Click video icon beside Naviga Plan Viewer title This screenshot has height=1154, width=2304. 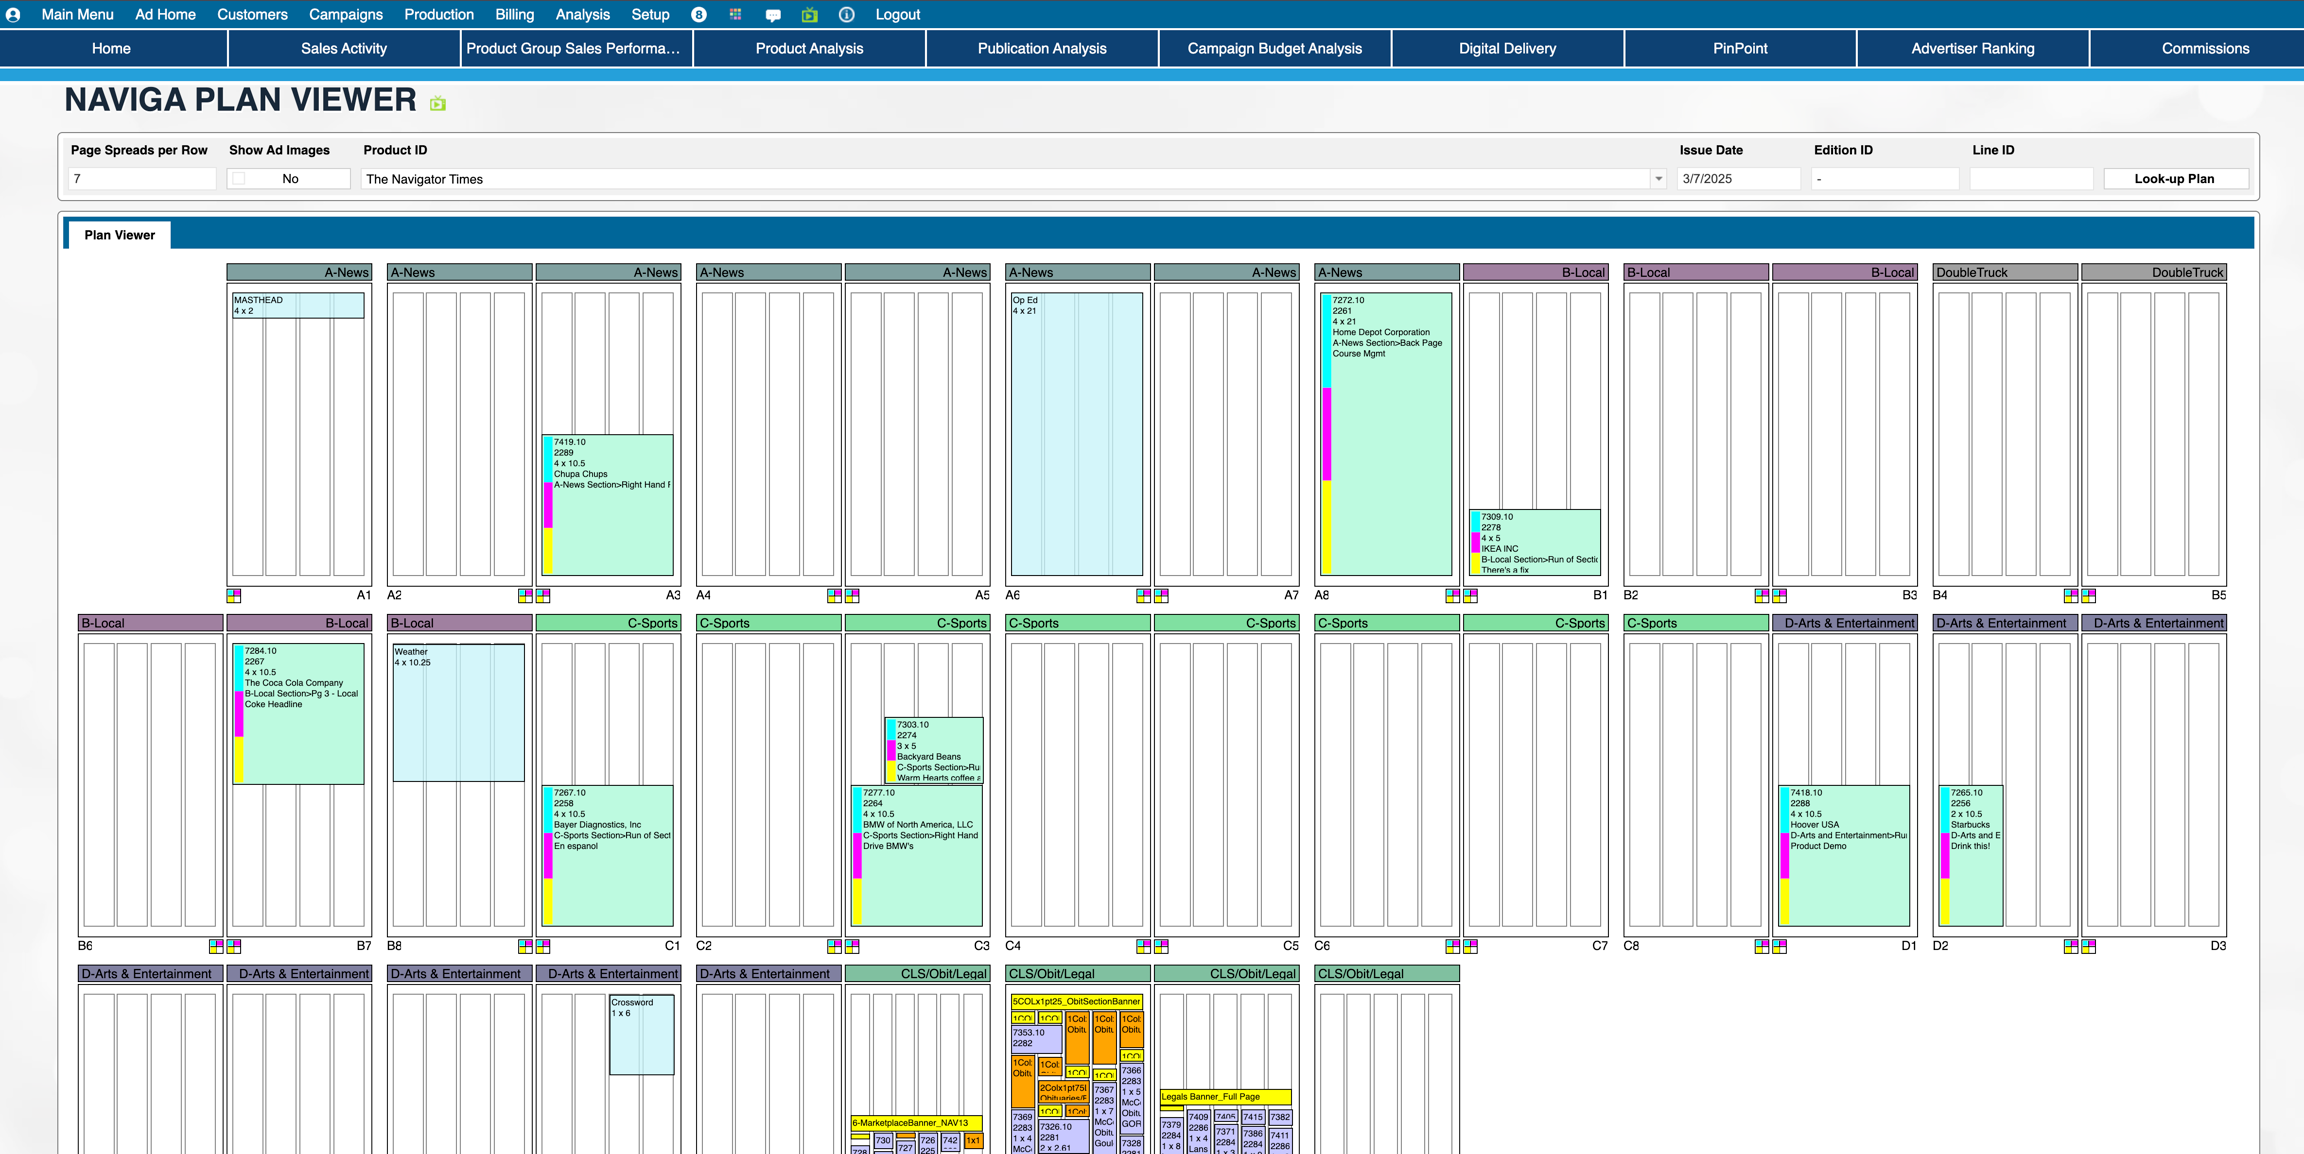pyautogui.click(x=438, y=103)
